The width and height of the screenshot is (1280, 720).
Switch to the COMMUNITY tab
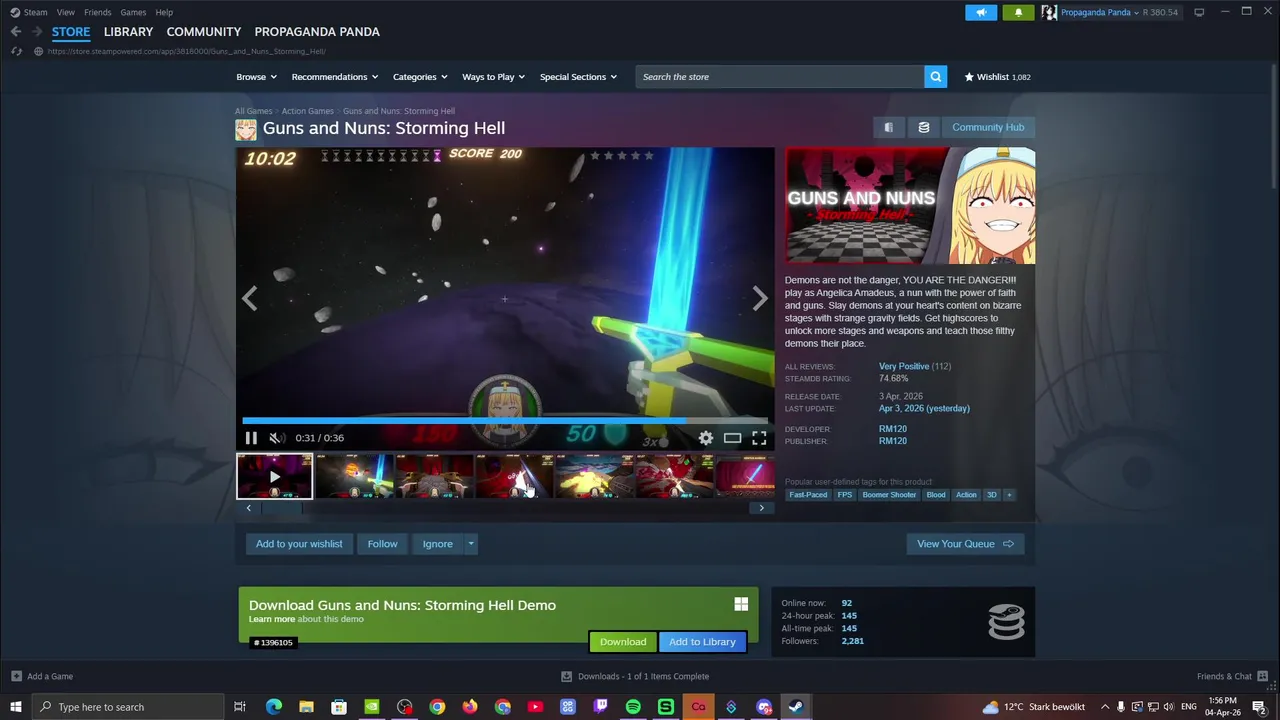[204, 32]
